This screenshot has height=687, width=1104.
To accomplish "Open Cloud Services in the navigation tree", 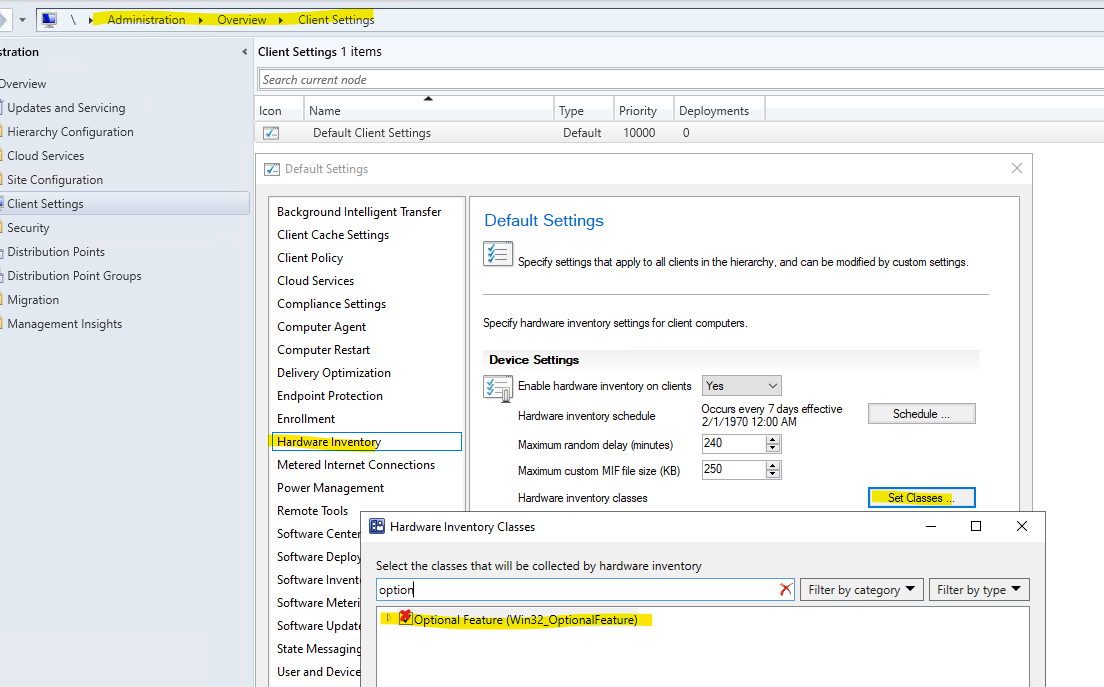I will [x=46, y=156].
